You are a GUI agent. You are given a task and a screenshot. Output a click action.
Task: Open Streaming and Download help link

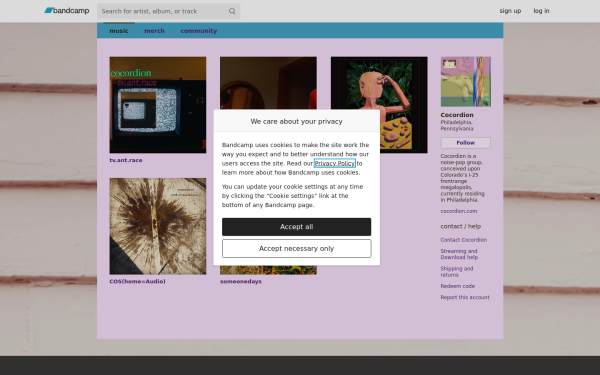click(459, 254)
